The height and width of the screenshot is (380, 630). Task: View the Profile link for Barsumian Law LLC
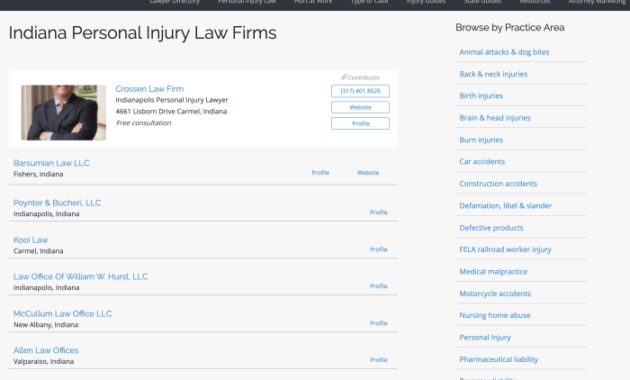(x=320, y=172)
